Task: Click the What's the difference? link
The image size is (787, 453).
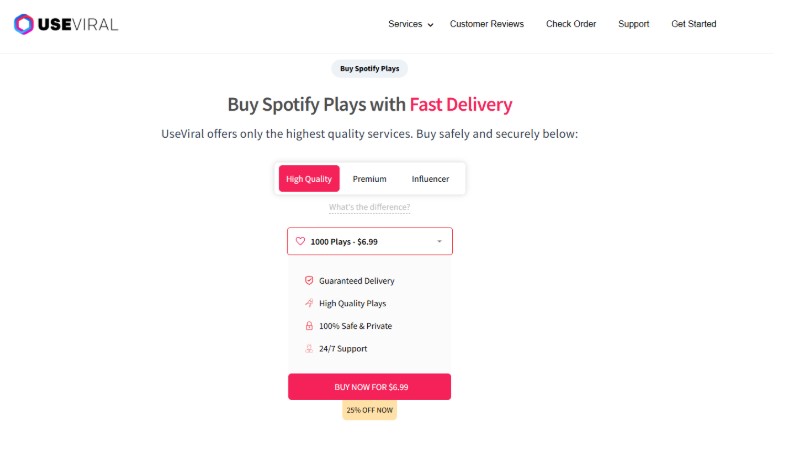Action: [369, 207]
